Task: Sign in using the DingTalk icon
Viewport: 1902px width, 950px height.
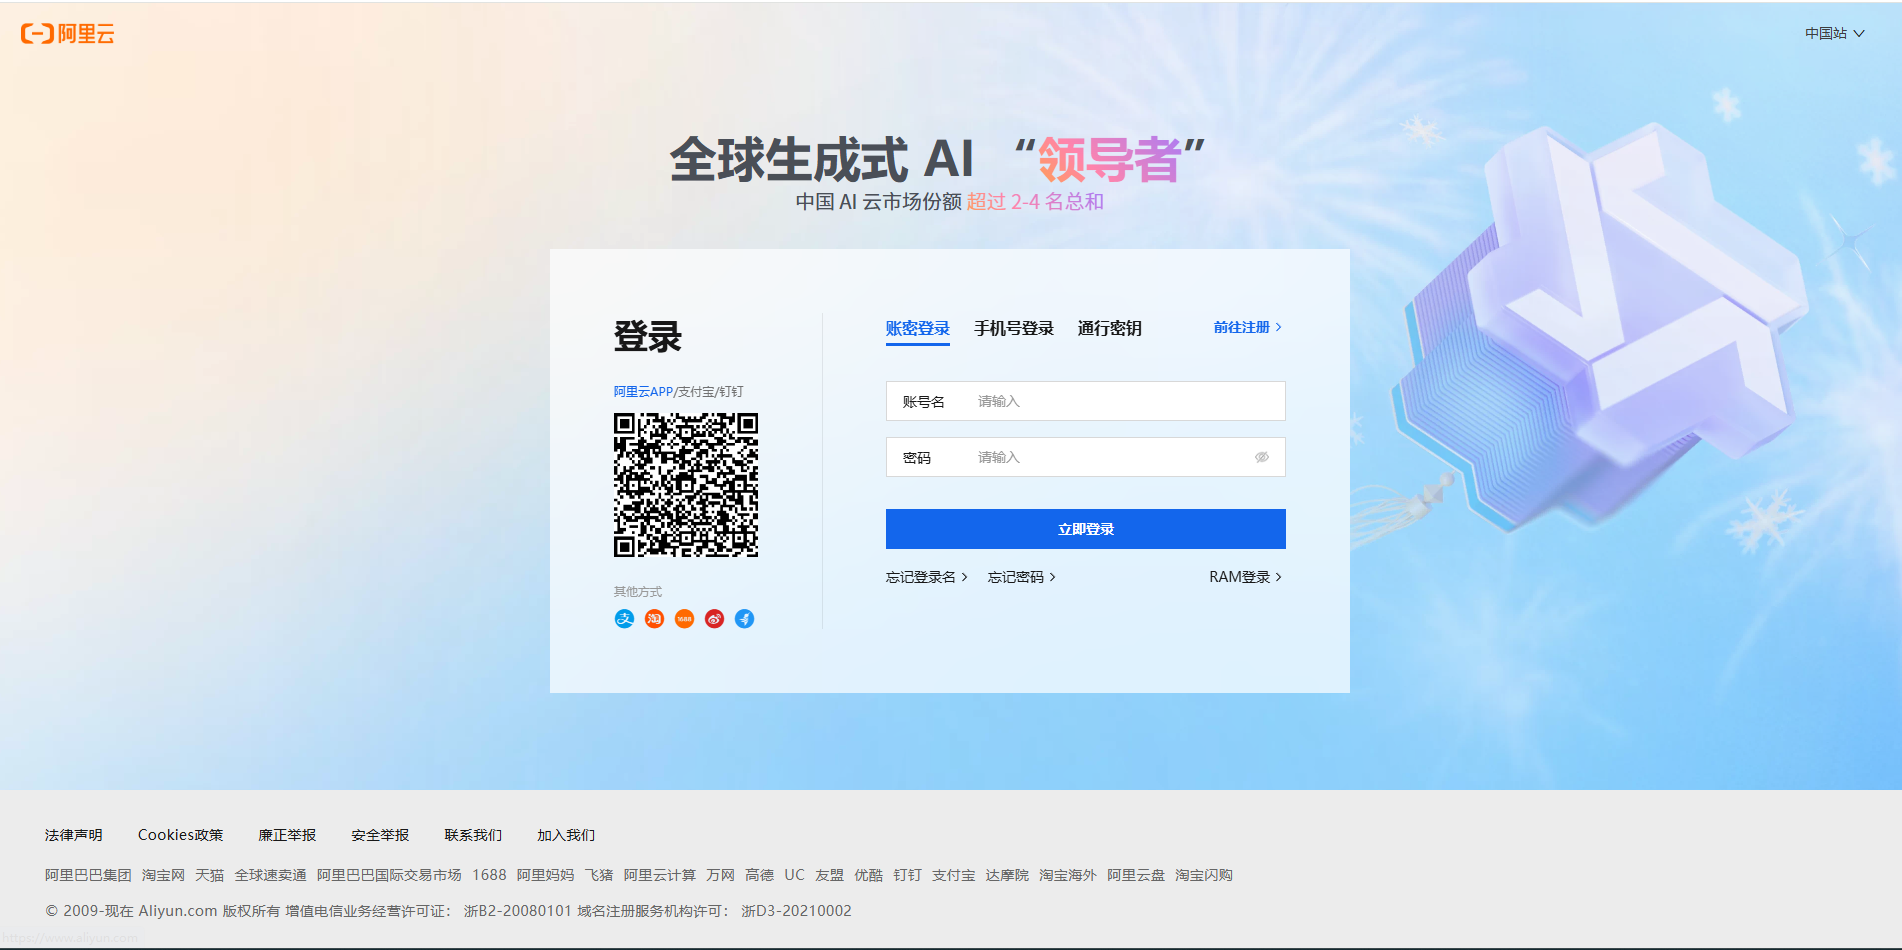Action: point(744,618)
